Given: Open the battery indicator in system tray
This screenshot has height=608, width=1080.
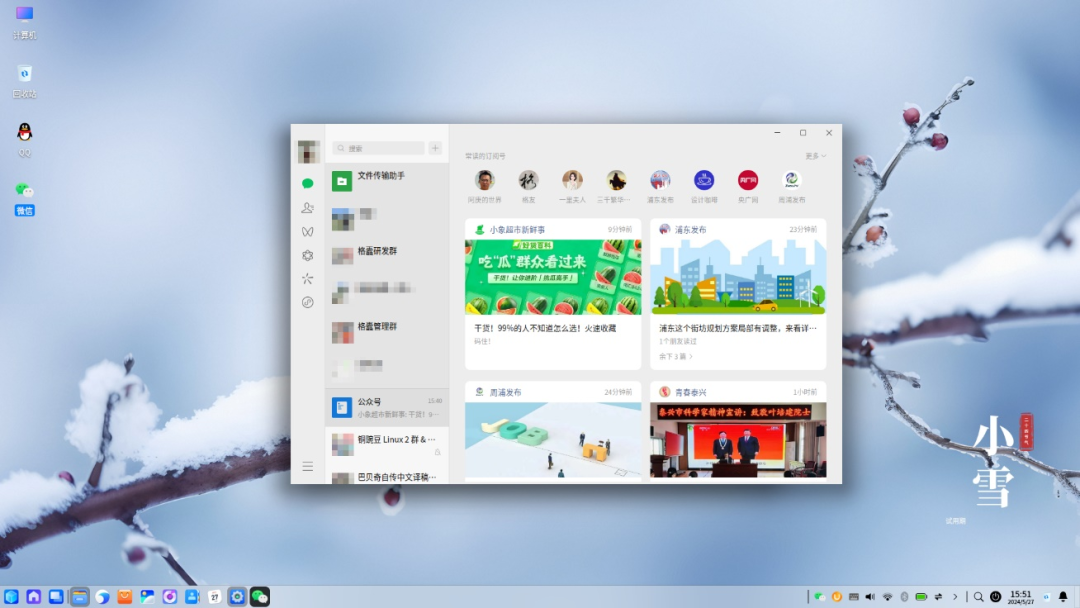Looking at the screenshot, I should coord(921,597).
